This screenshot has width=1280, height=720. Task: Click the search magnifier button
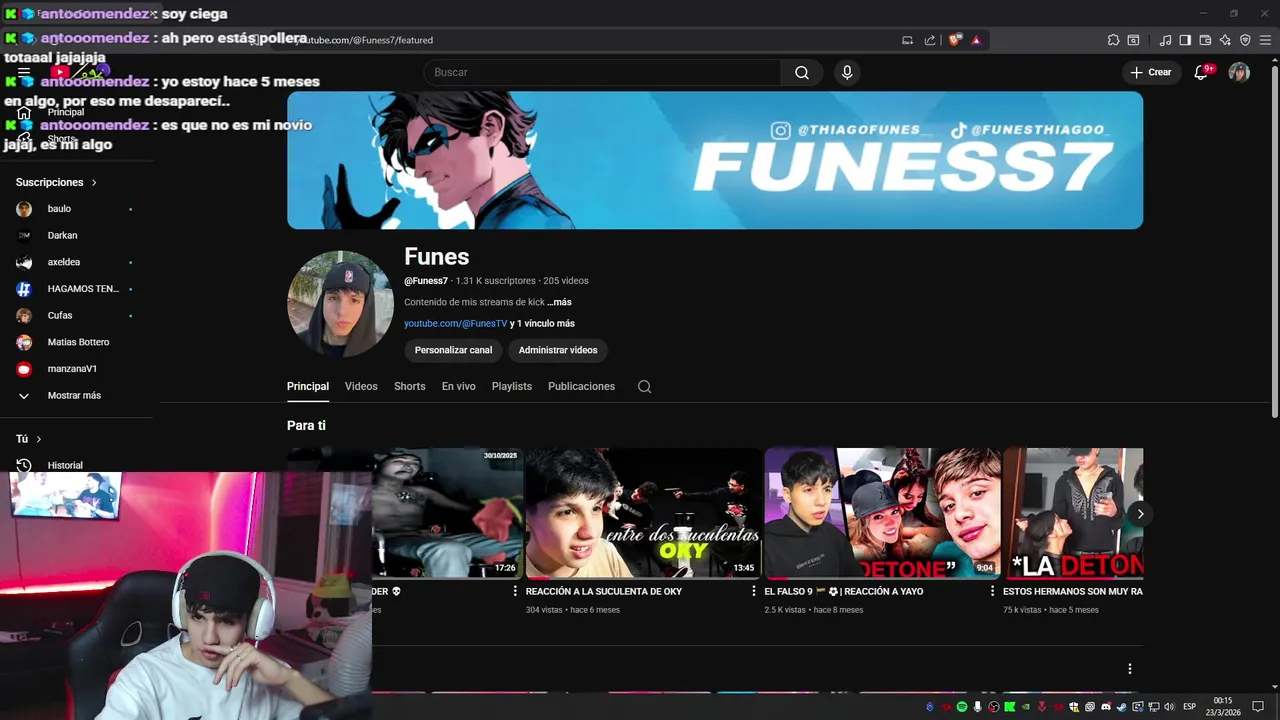pos(802,72)
